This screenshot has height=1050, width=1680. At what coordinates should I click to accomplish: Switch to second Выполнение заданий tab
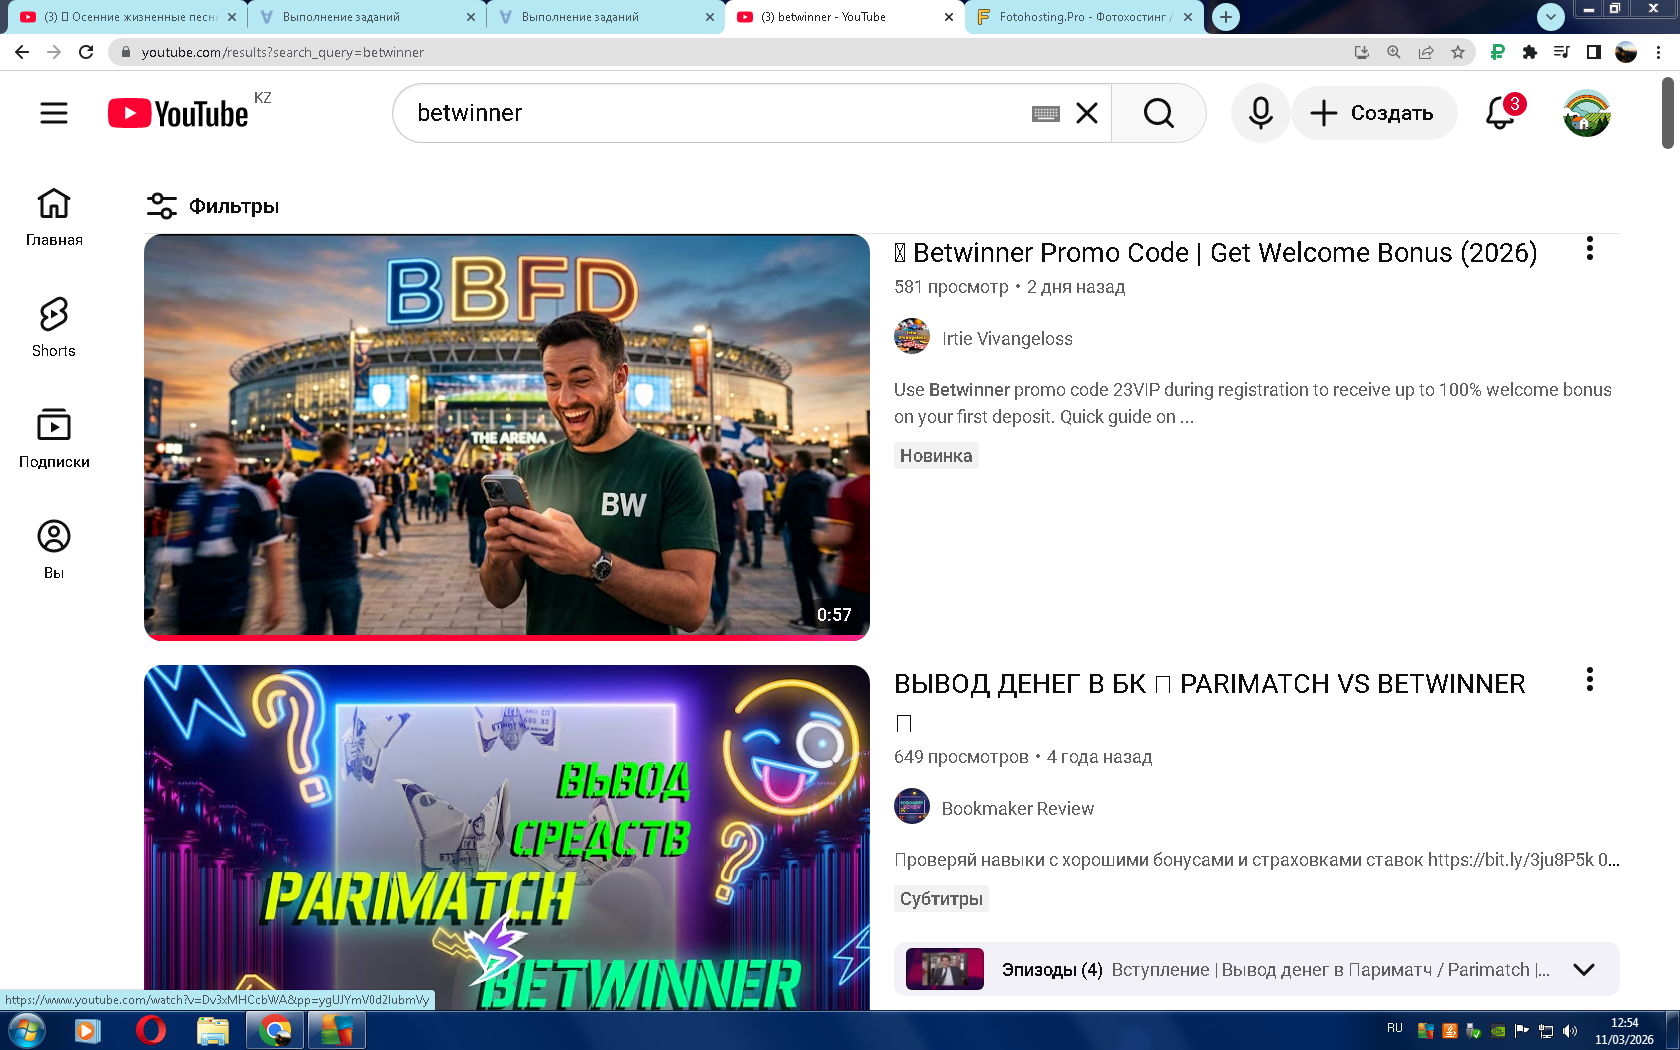606,17
